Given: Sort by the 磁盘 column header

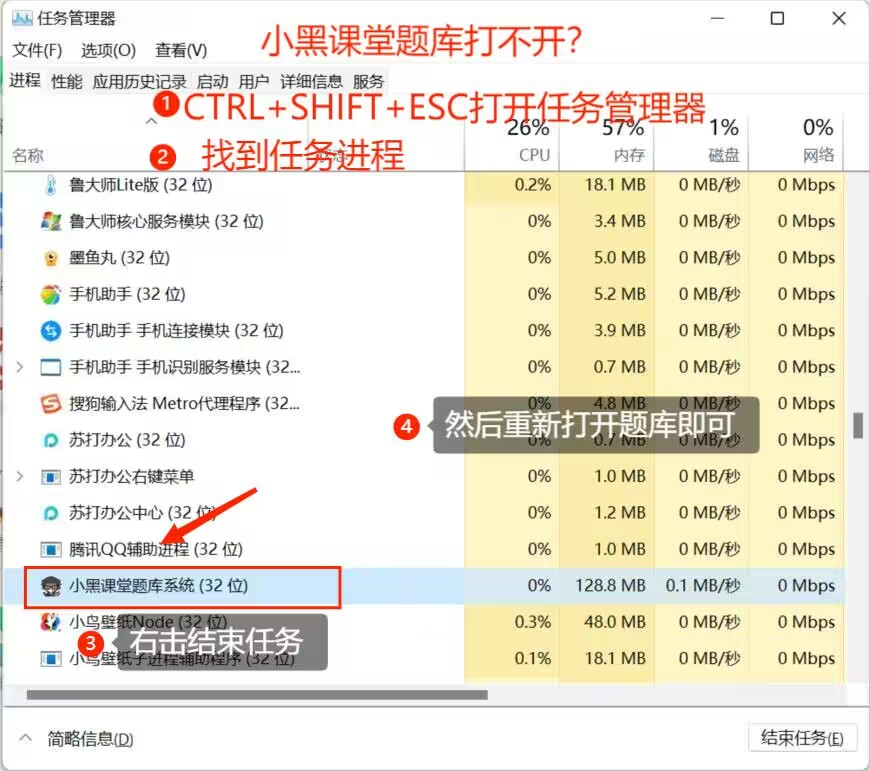Looking at the screenshot, I should point(701,142).
